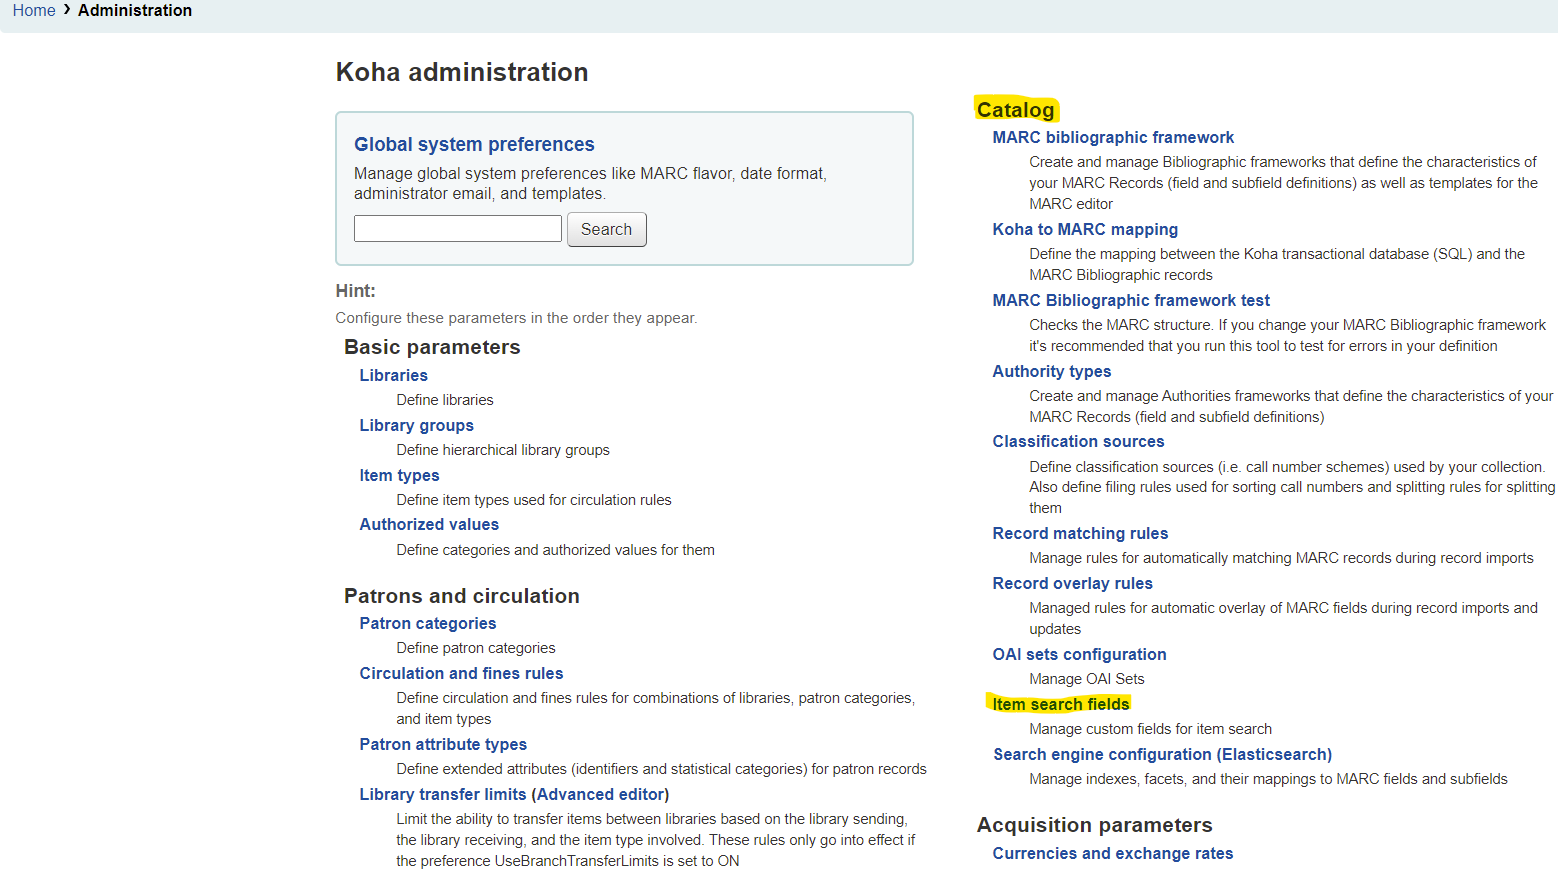This screenshot has width=1558, height=871.
Task: Open Circulation and fines rules
Action: (x=462, y=673)
